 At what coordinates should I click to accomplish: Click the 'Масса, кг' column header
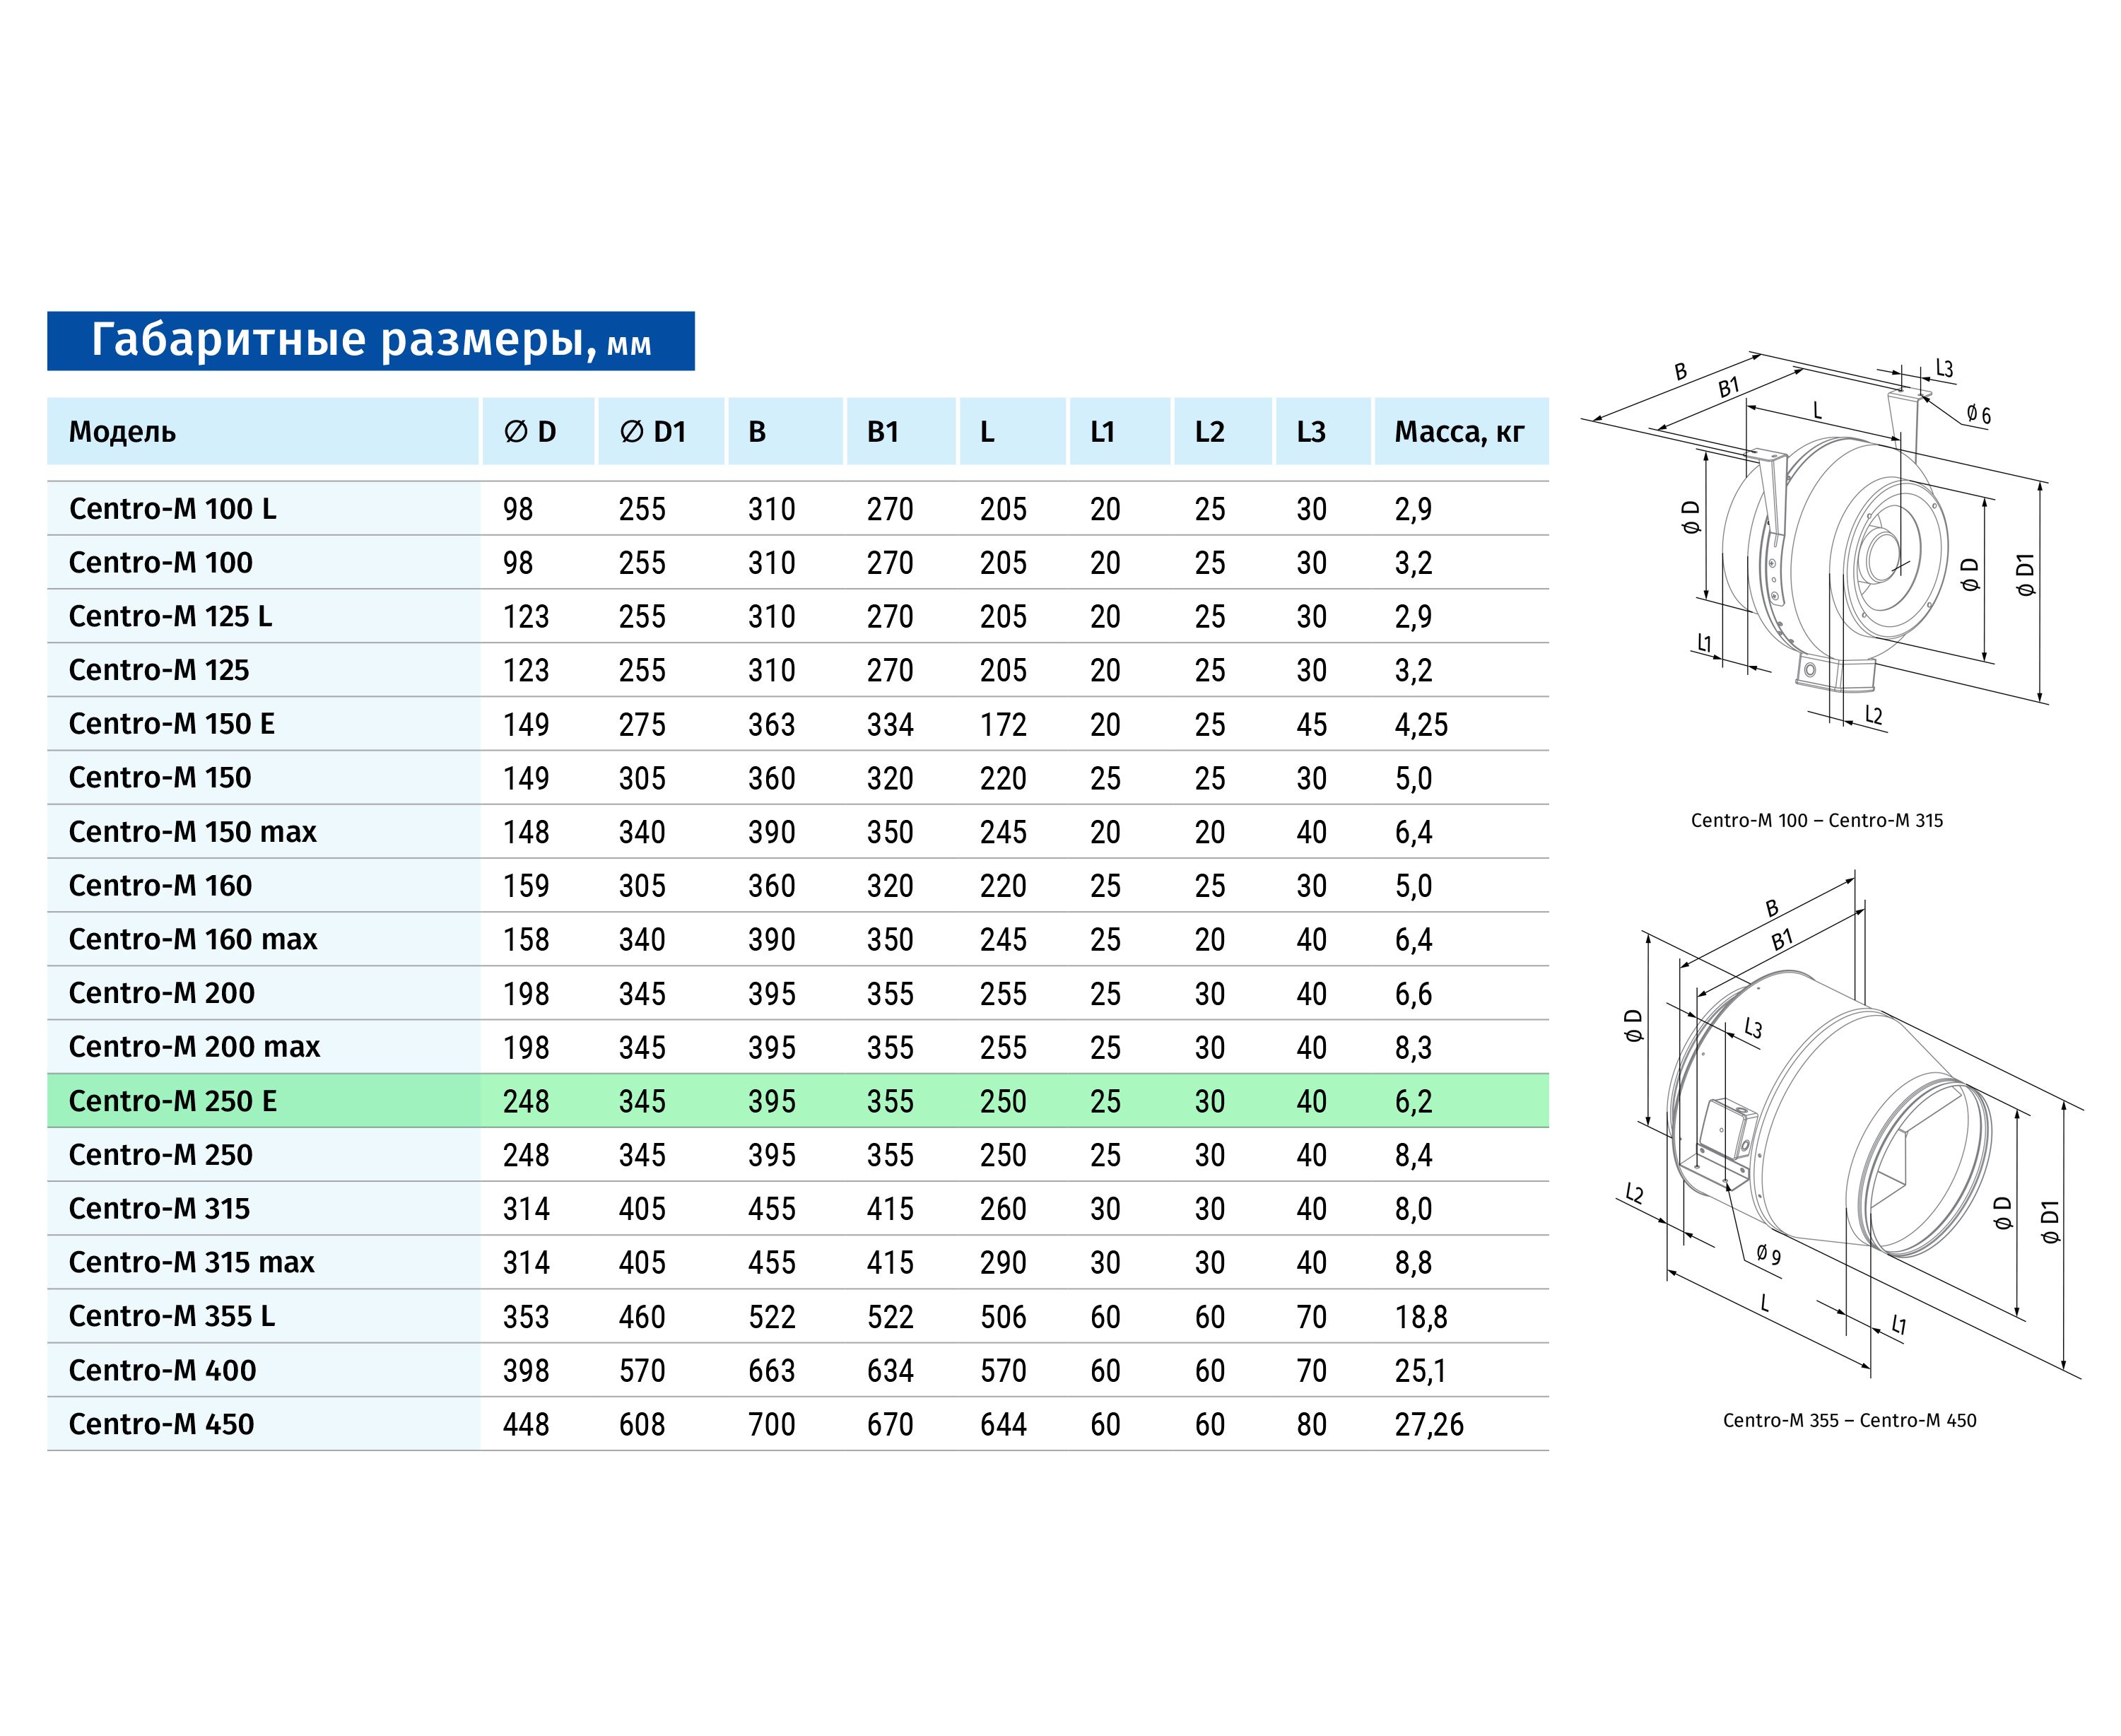(1459, 432)
